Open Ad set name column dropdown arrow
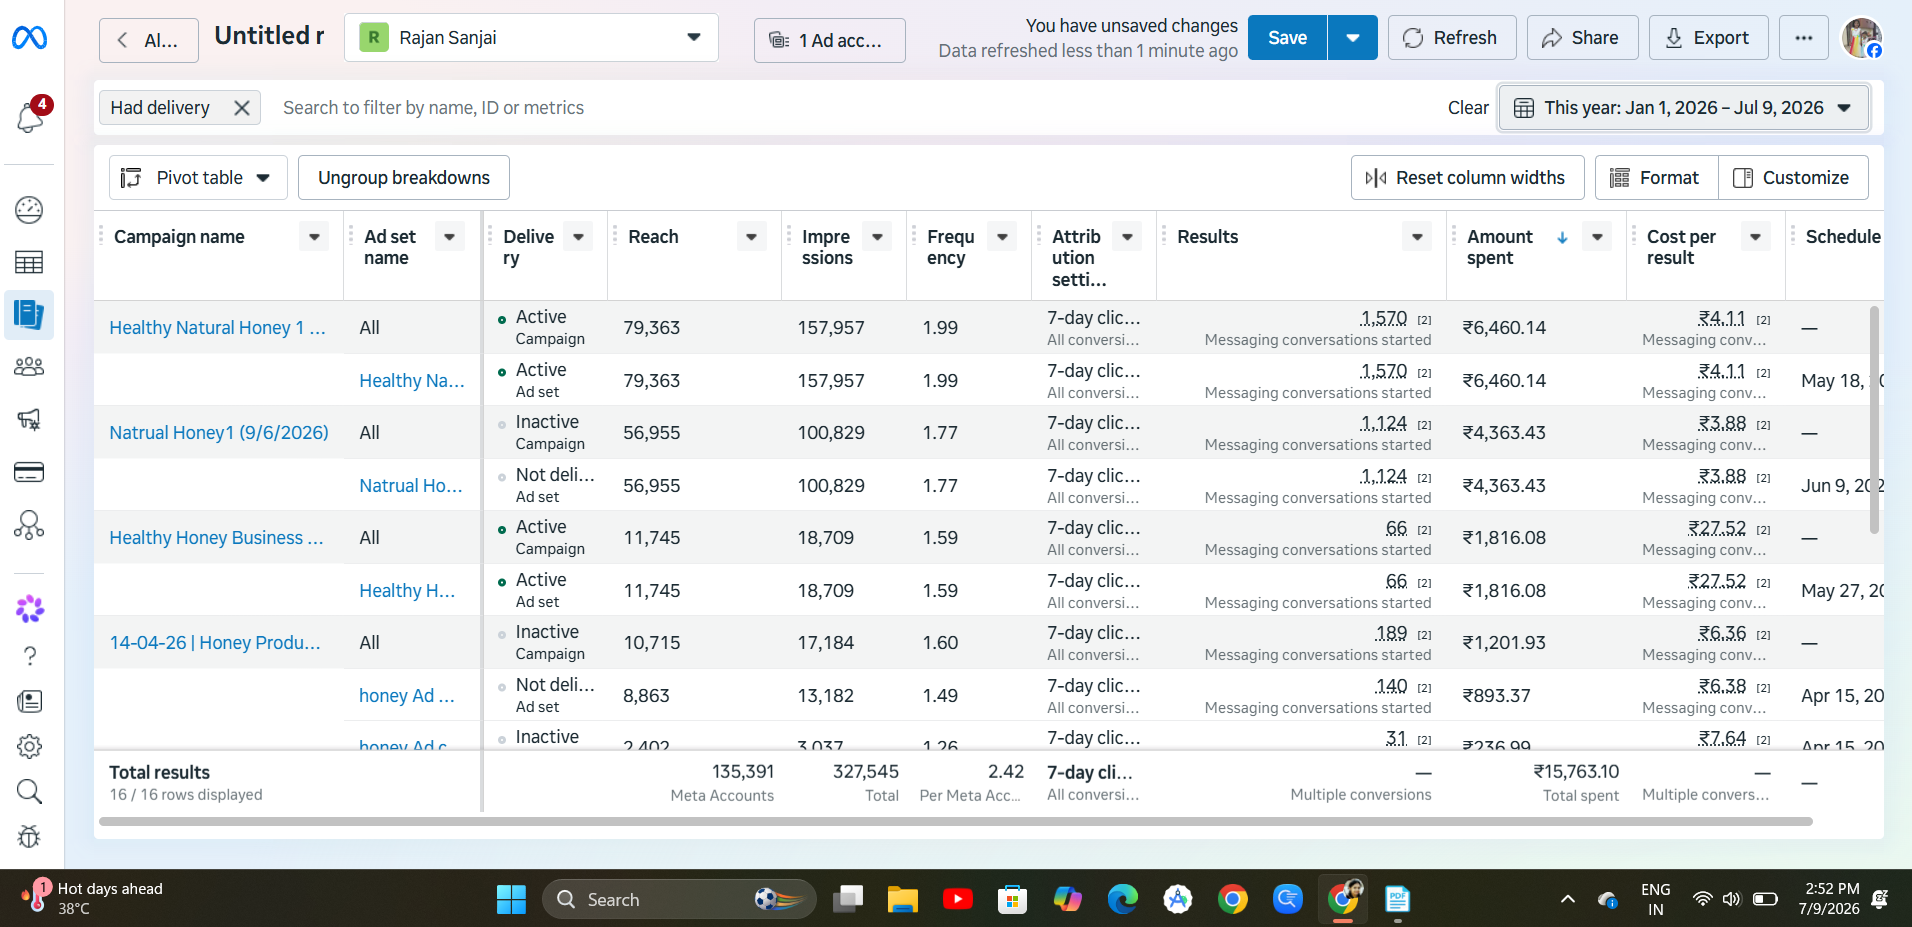The height and width of the screenshot is (927, 1912). pyautogui.click(x=450, y=237)
